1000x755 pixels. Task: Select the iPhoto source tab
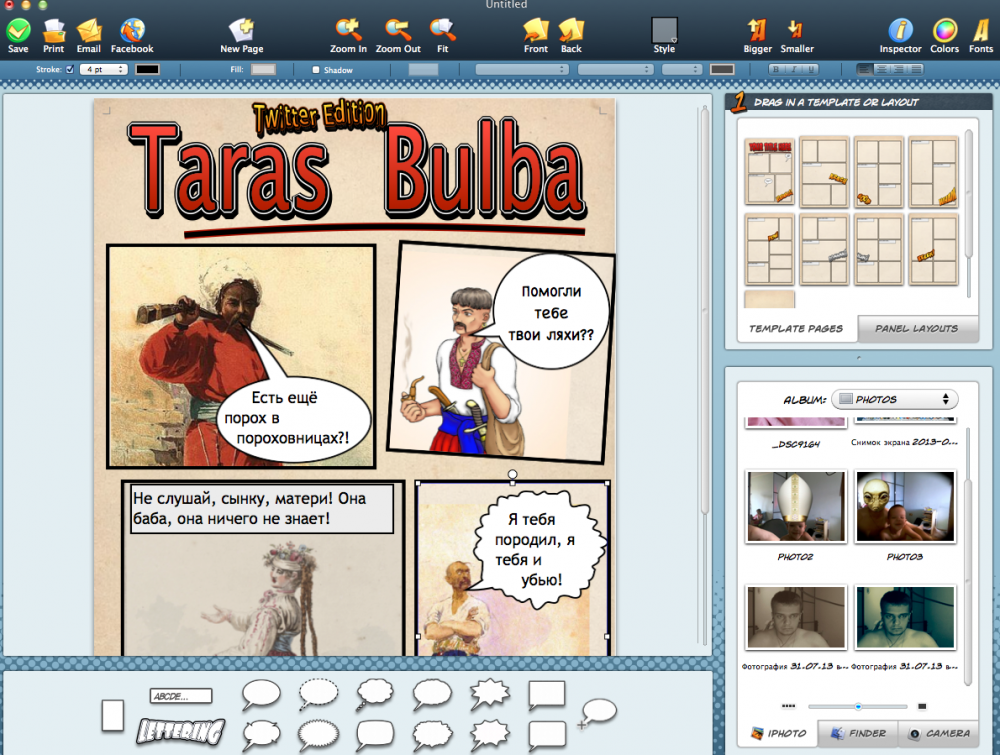pos(778,733)
